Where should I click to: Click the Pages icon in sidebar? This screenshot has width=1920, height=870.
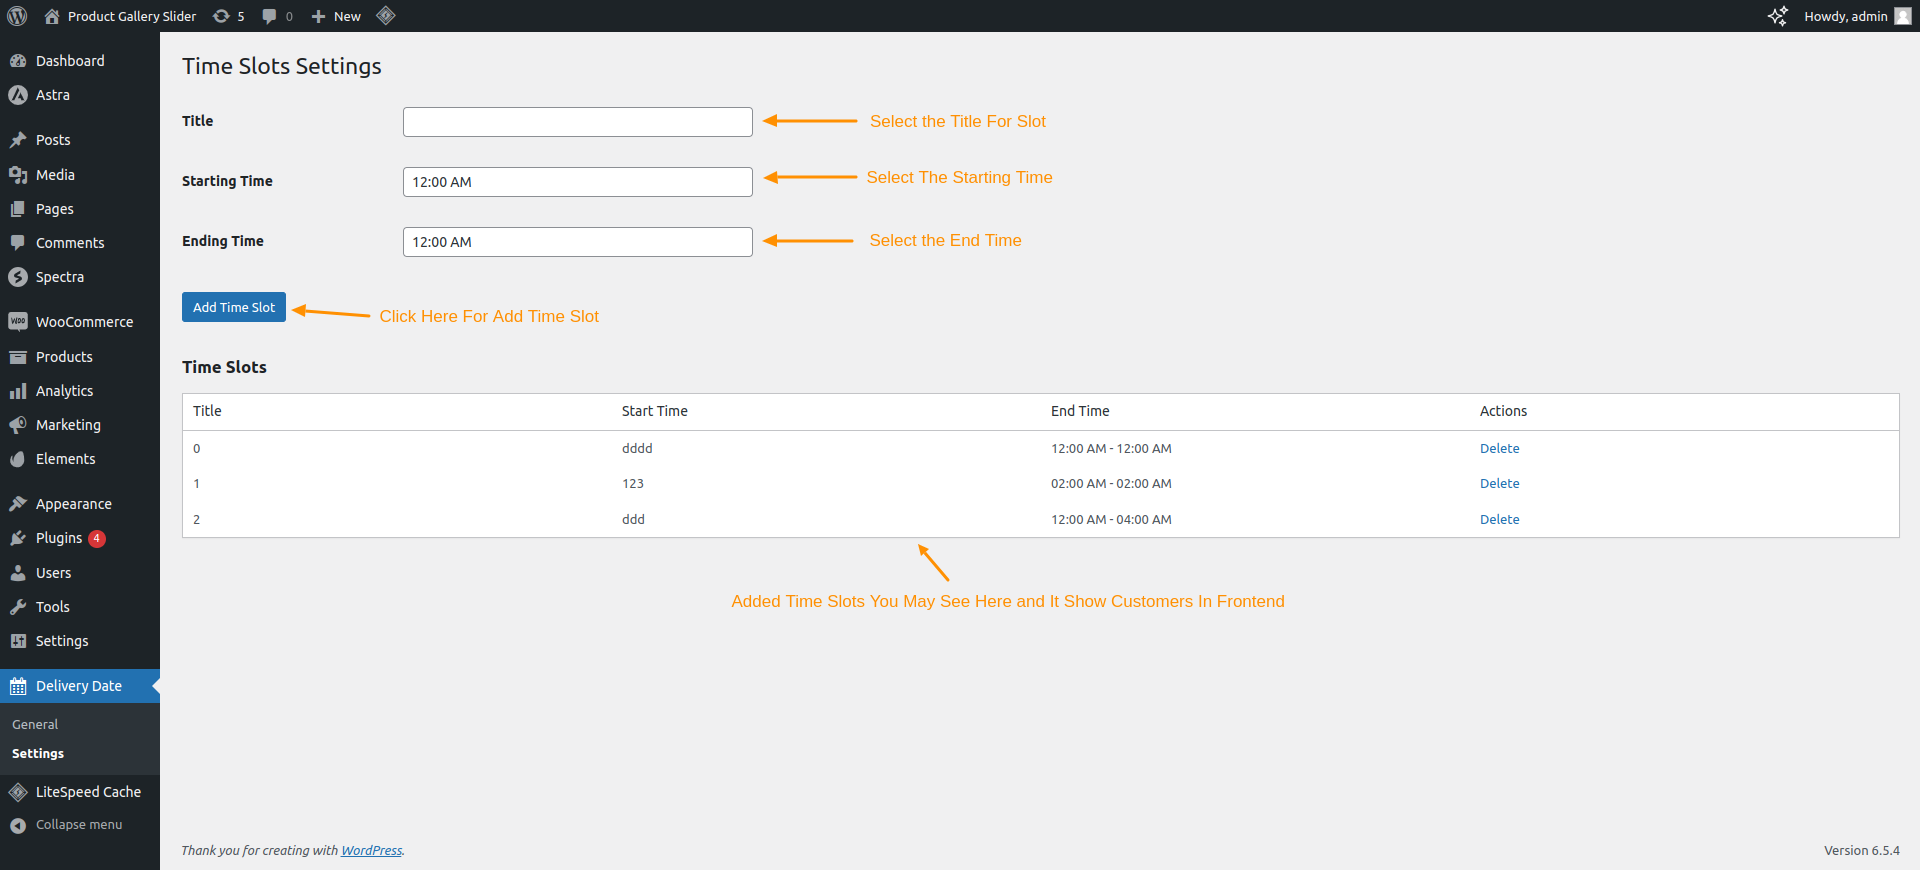18,209
